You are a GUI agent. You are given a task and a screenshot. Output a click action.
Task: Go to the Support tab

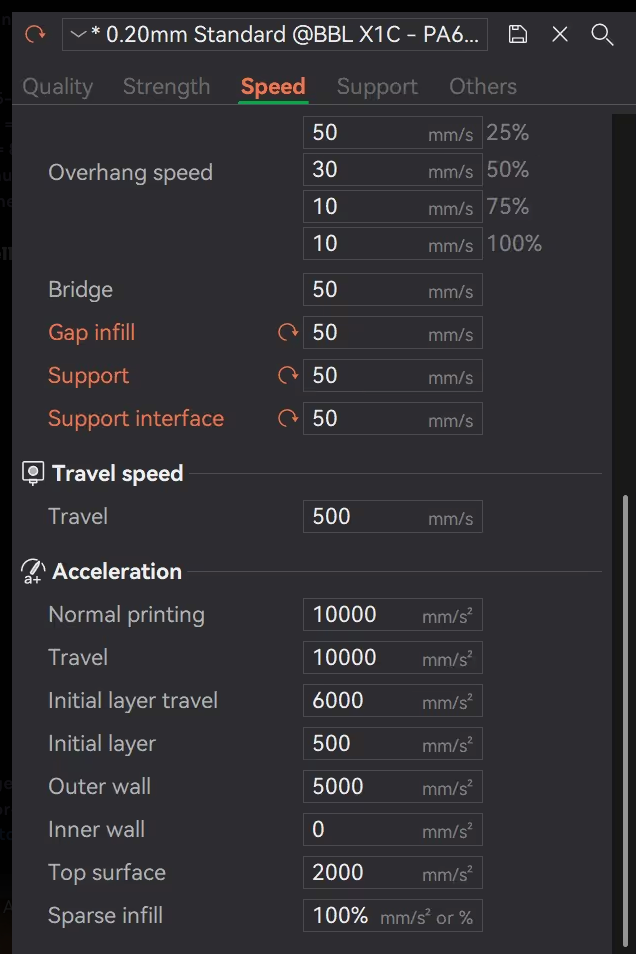[x=378, y=87]
